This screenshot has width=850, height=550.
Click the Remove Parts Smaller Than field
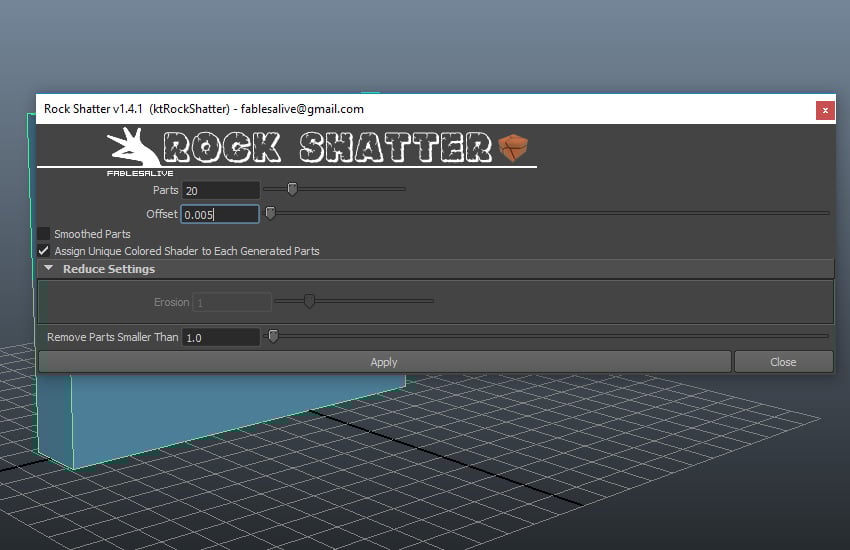(221, 337)
